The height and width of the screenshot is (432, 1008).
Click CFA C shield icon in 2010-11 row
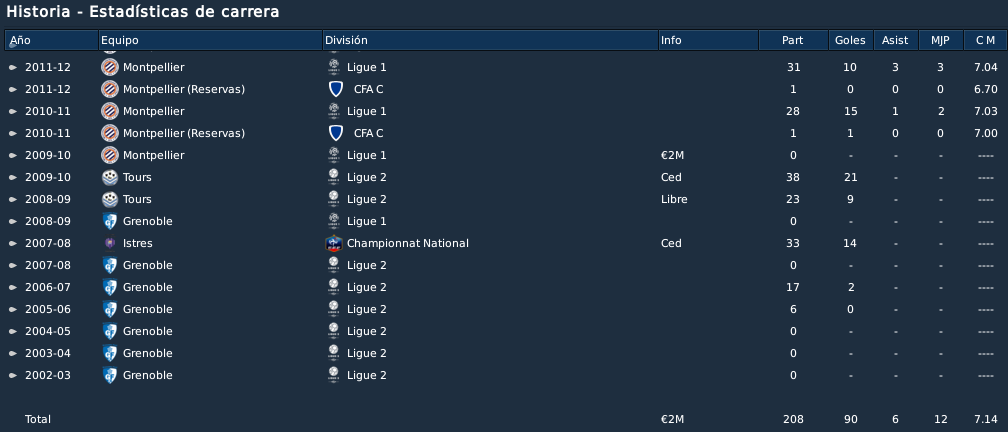(x=336, y=133)
